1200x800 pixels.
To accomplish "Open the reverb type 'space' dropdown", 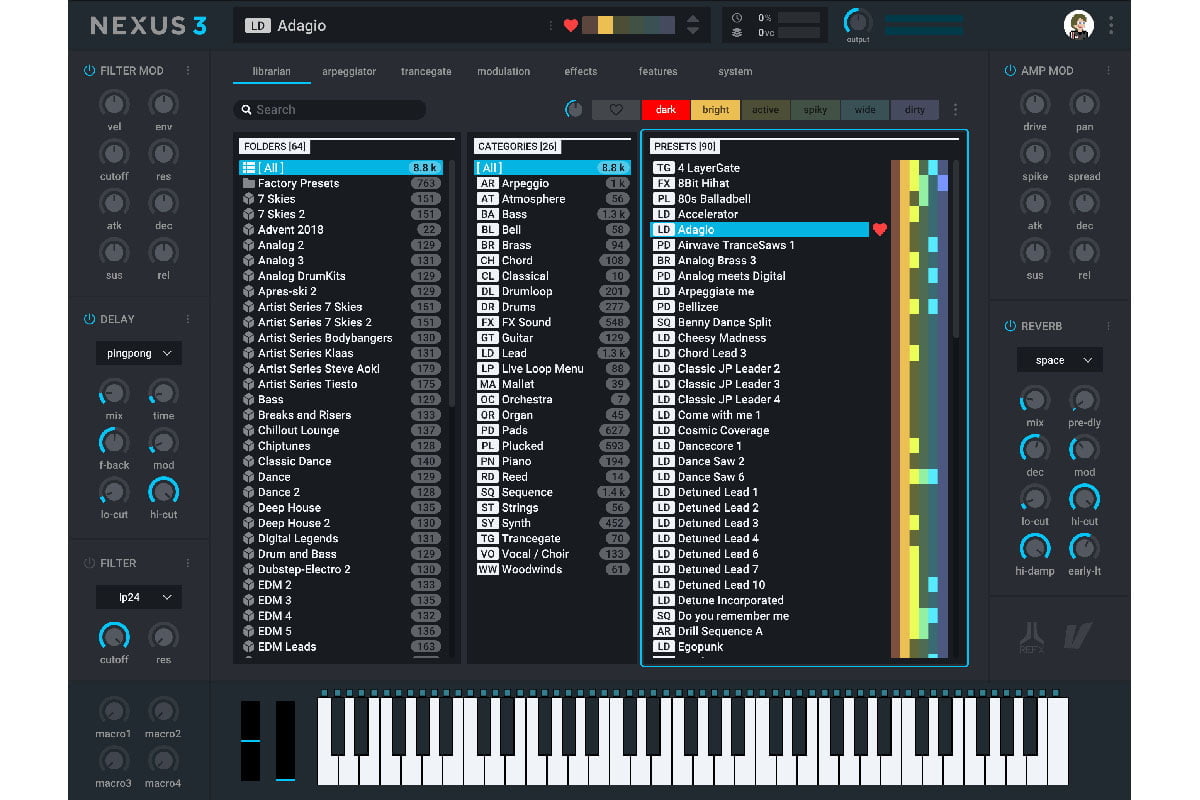I will 1060,360.
